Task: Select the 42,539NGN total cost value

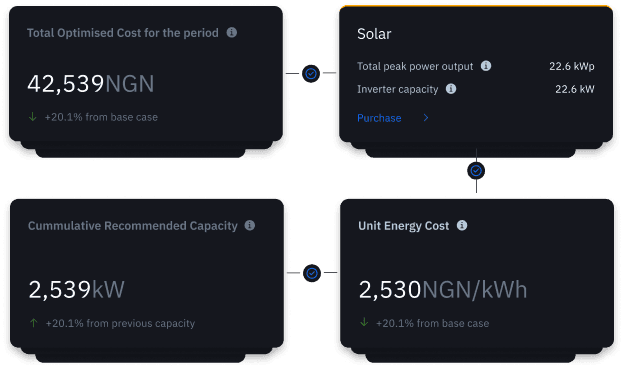Action: (91, 84)
